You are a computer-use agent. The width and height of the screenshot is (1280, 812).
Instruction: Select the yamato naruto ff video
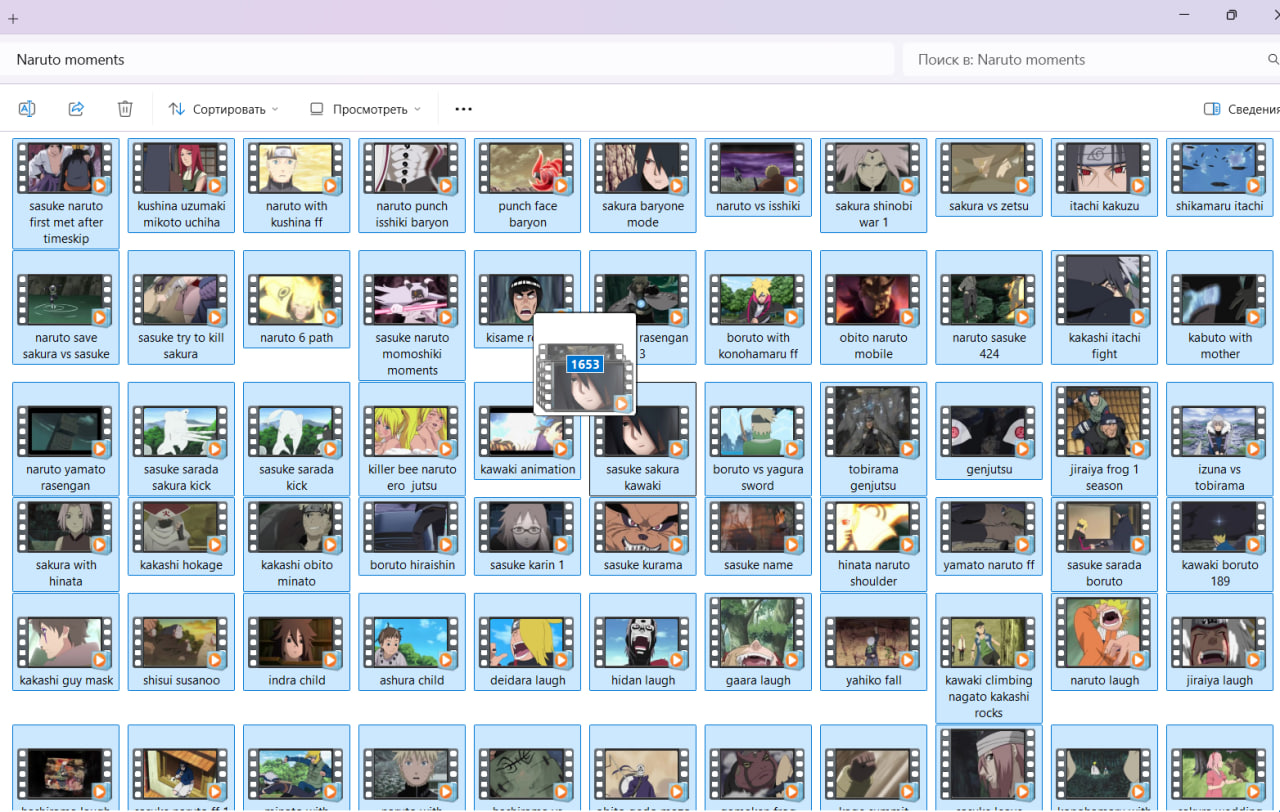989,536
